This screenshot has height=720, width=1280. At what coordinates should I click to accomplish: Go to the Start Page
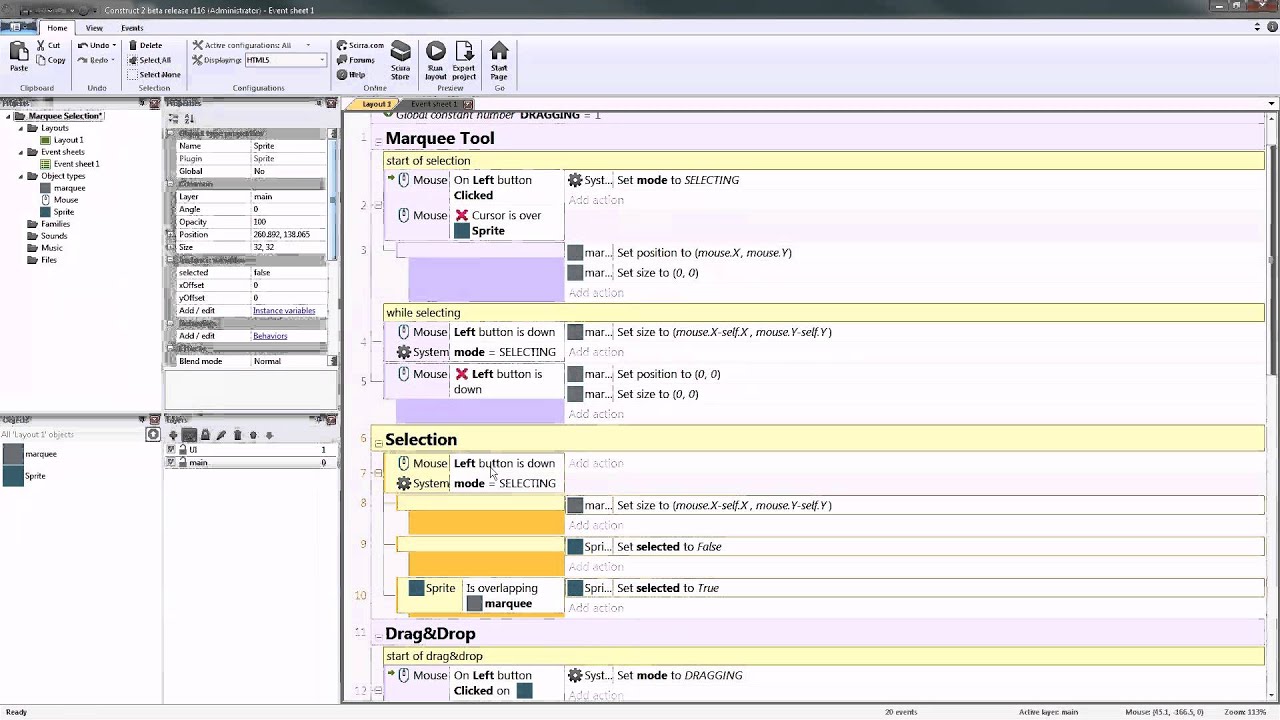pyautogui.click(x=499, y=61)
